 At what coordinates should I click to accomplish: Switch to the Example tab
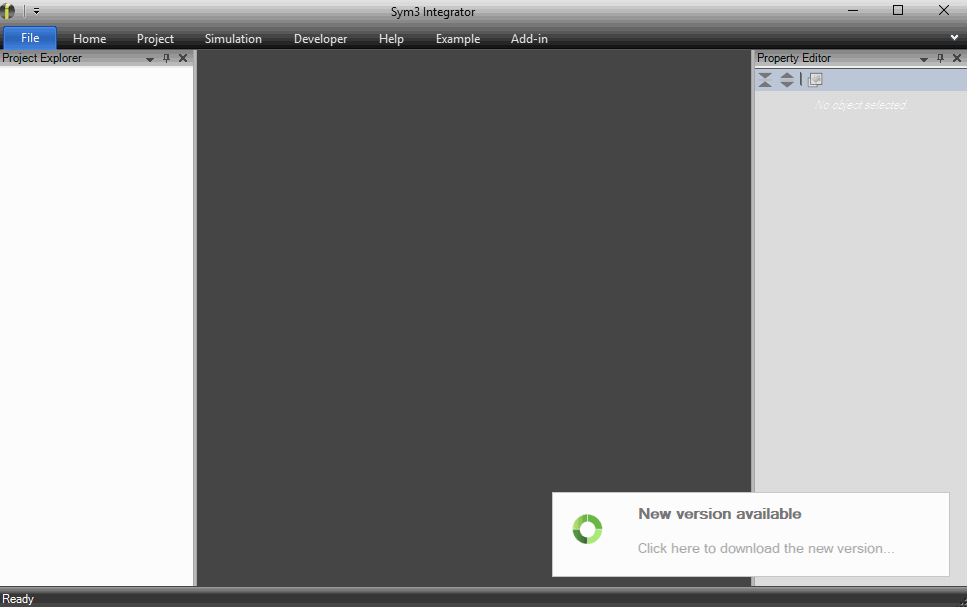458,39
